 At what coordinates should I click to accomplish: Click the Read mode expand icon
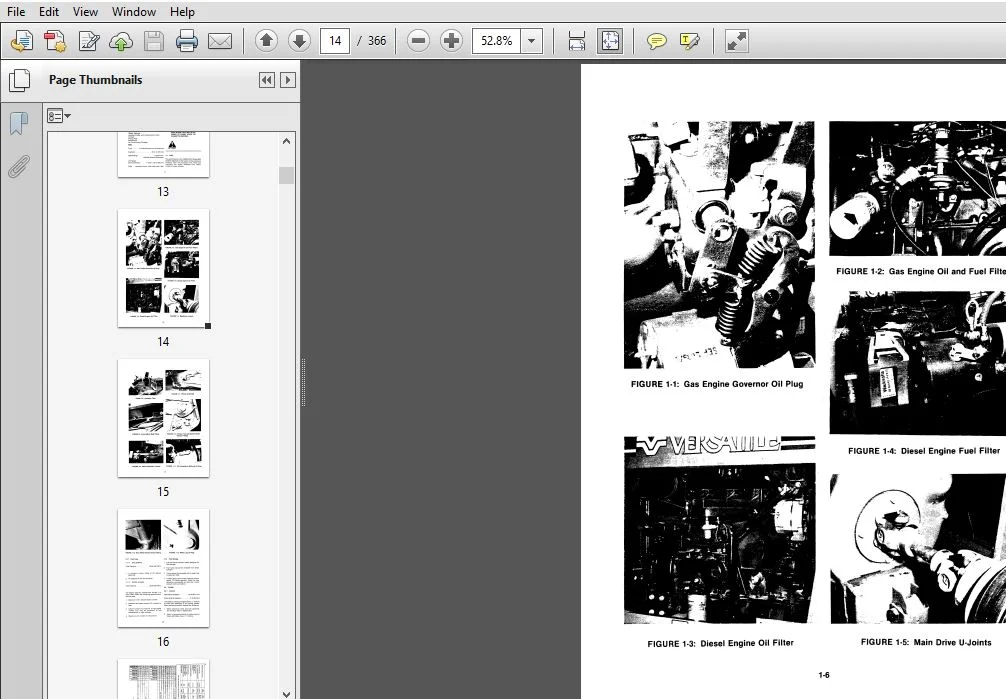tap(737, 41)
